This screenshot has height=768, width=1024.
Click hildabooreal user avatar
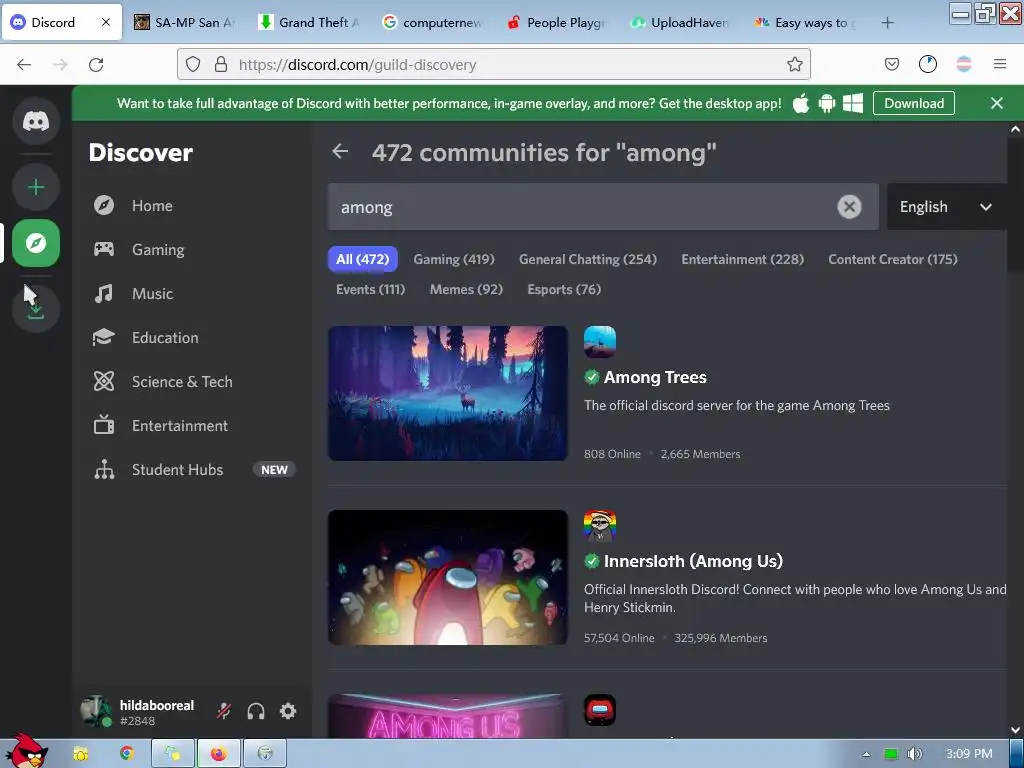[95, 711]
